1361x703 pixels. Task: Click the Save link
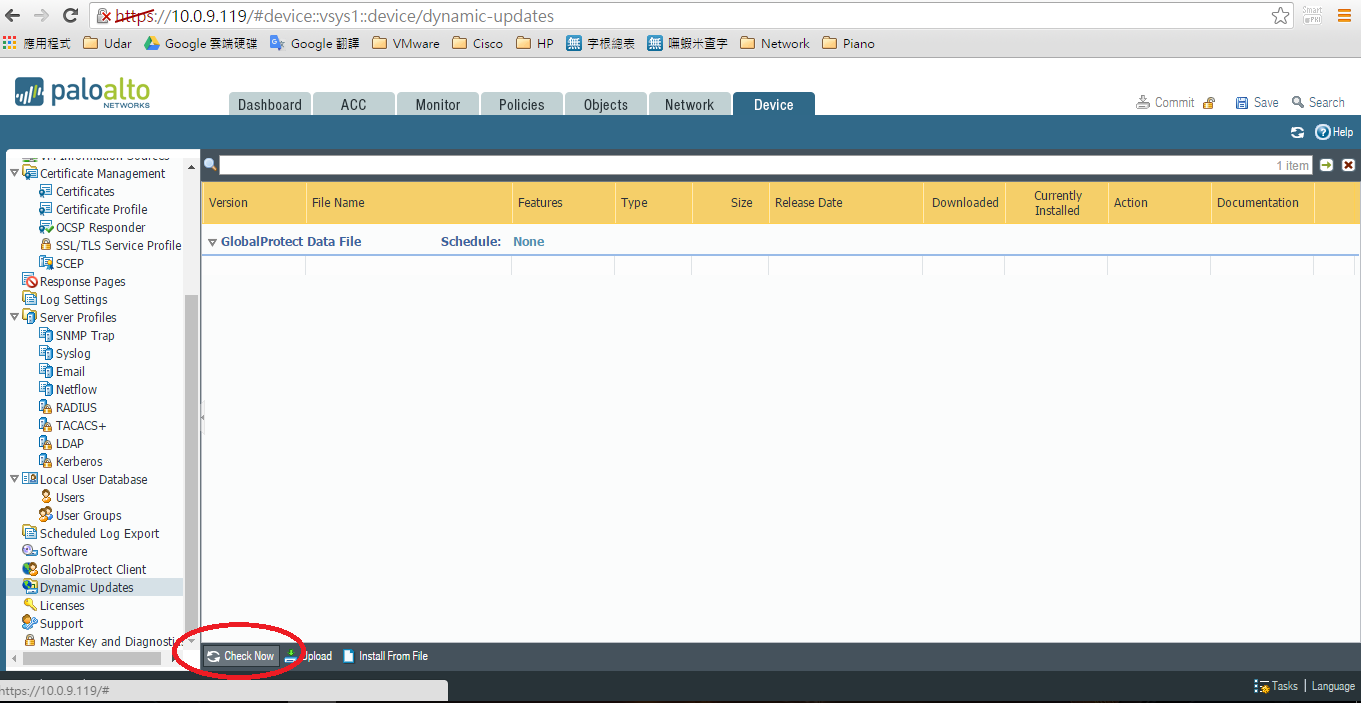pyautogui.click(x=1257, y=102)
